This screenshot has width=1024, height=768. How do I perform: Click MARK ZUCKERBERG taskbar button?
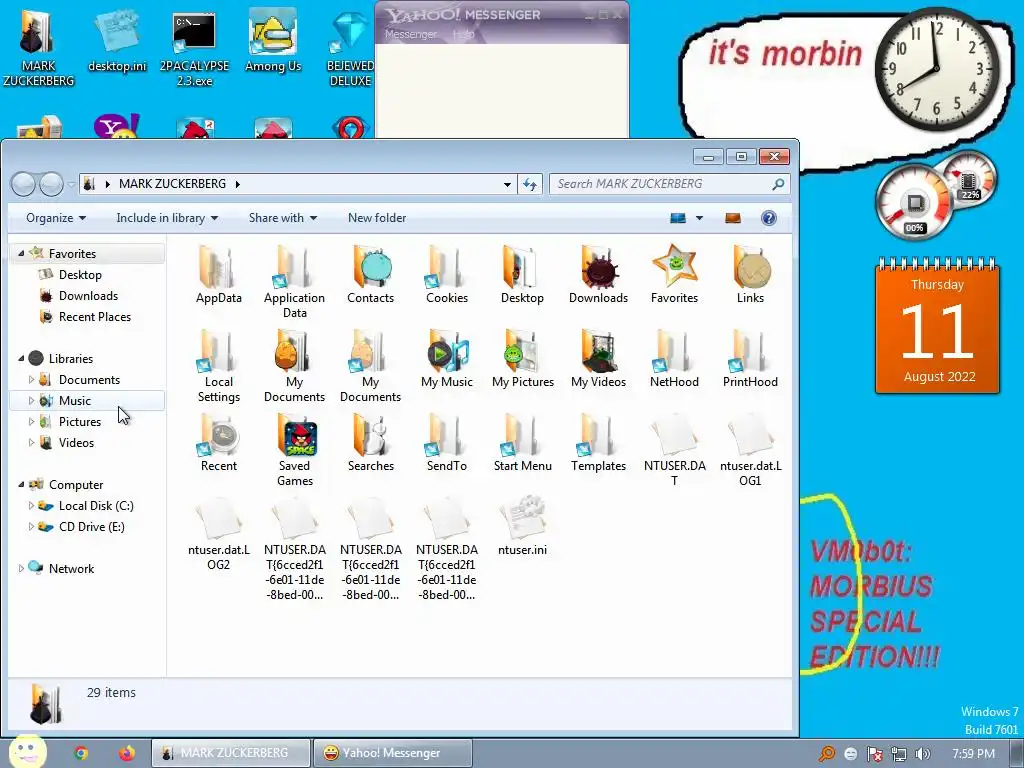pyautogui.click(x=231, y=753)
